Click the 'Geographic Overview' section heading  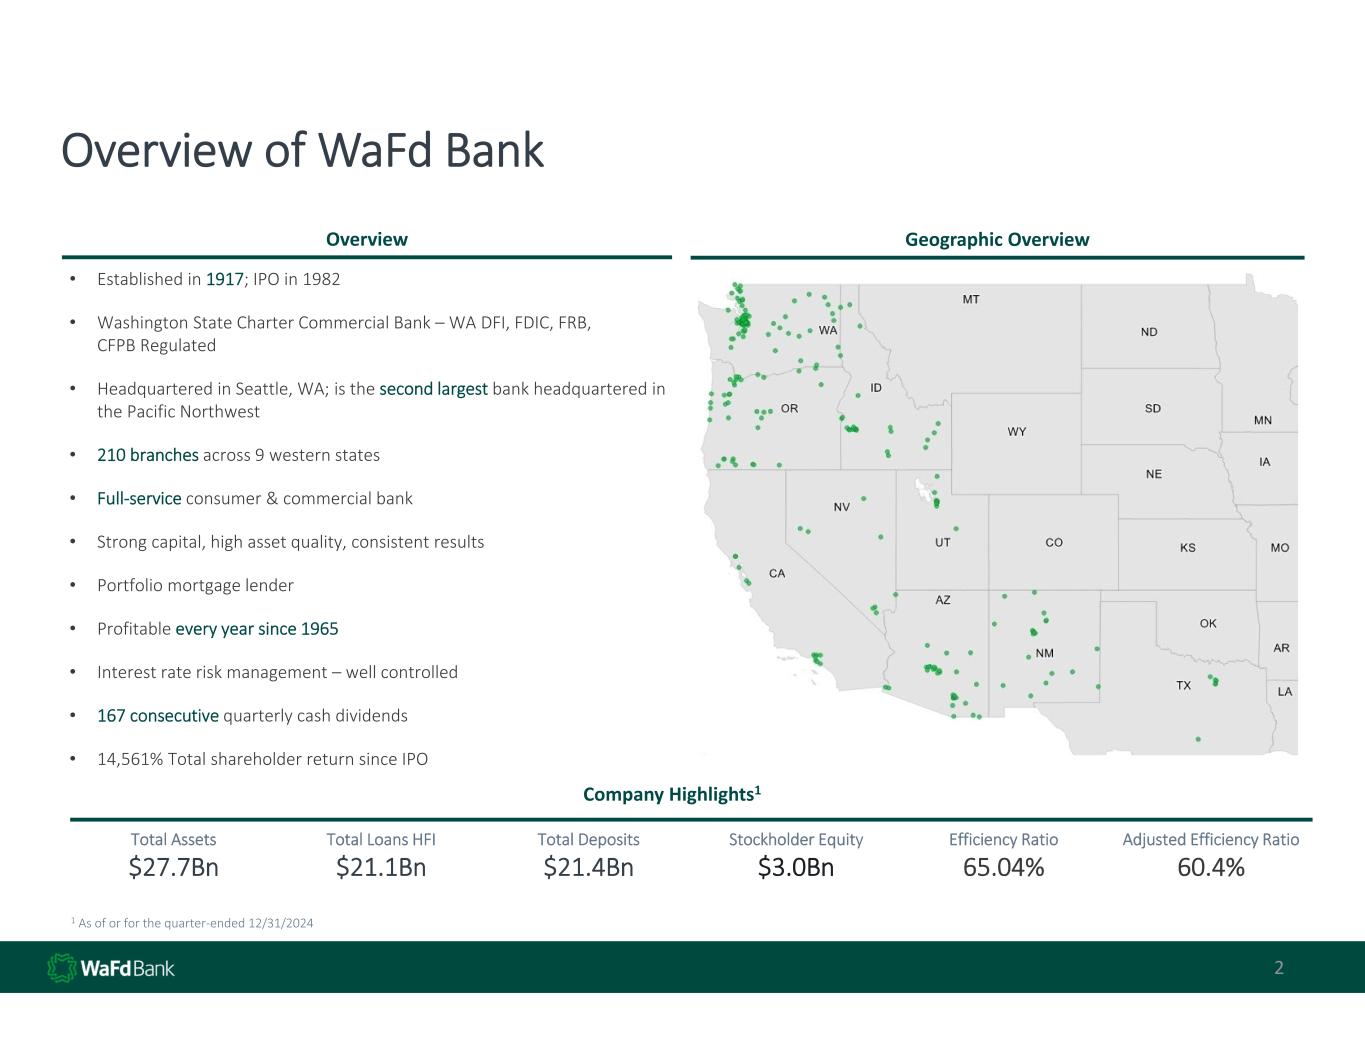[x=996, y=239]
